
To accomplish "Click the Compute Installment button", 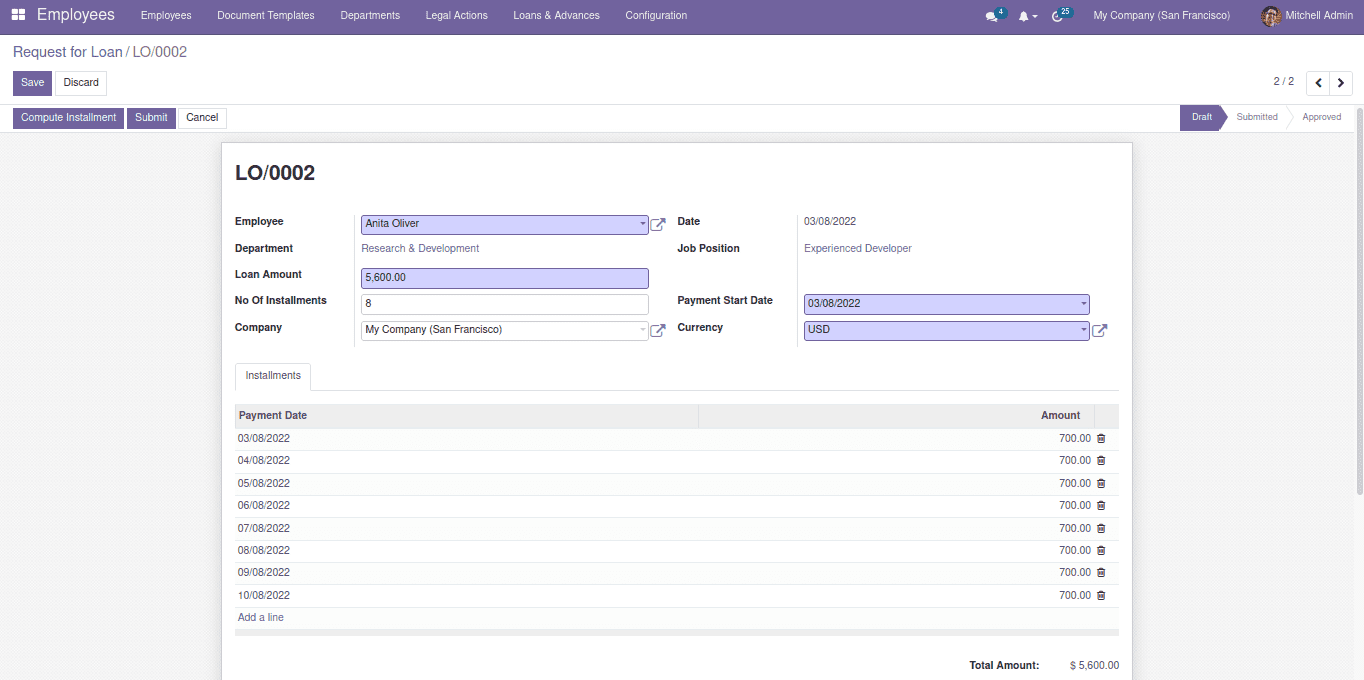I will pos(68,118).
